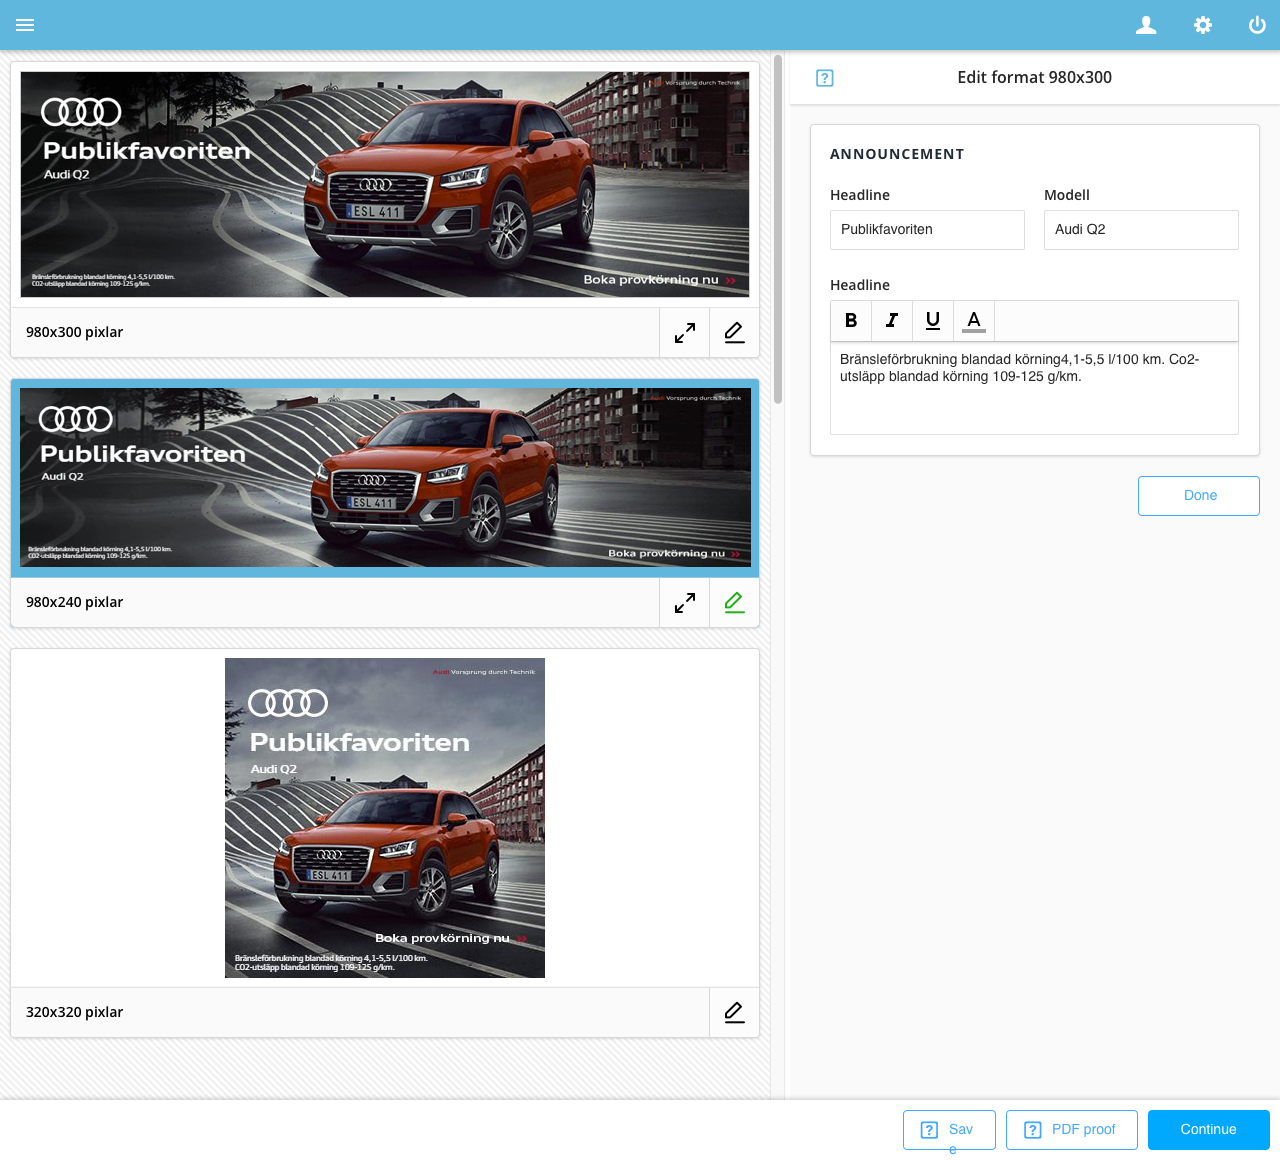Toggle italic formatting

point(892,320)
